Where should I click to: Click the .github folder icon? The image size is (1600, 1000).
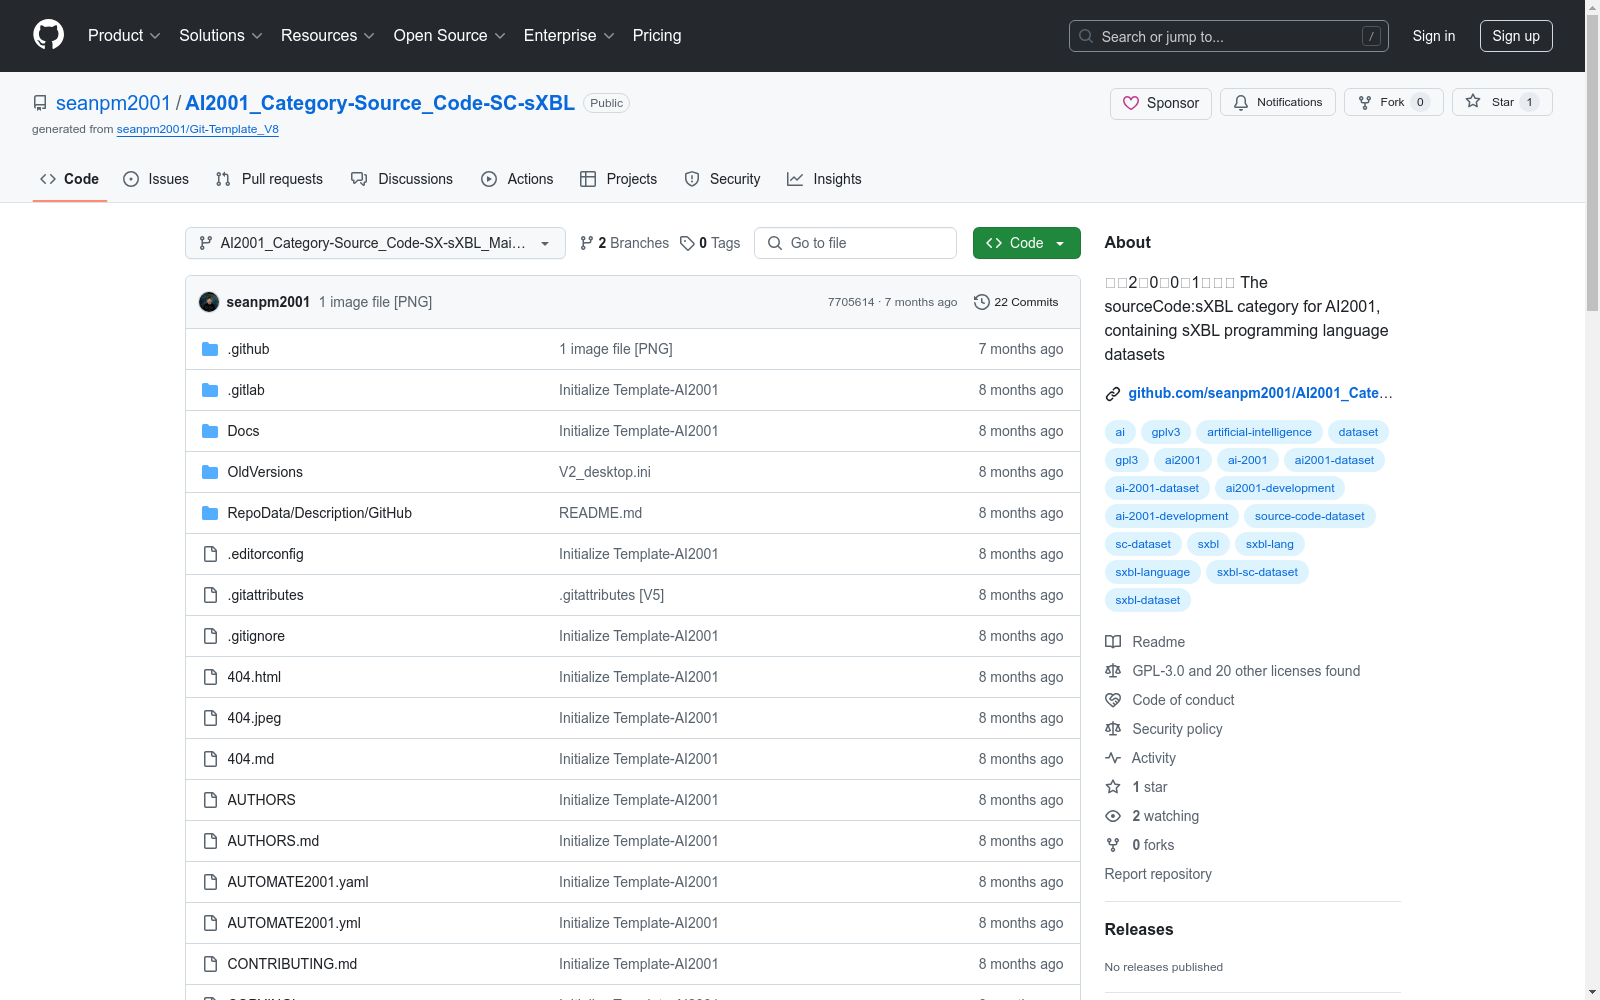click(210, 349)
